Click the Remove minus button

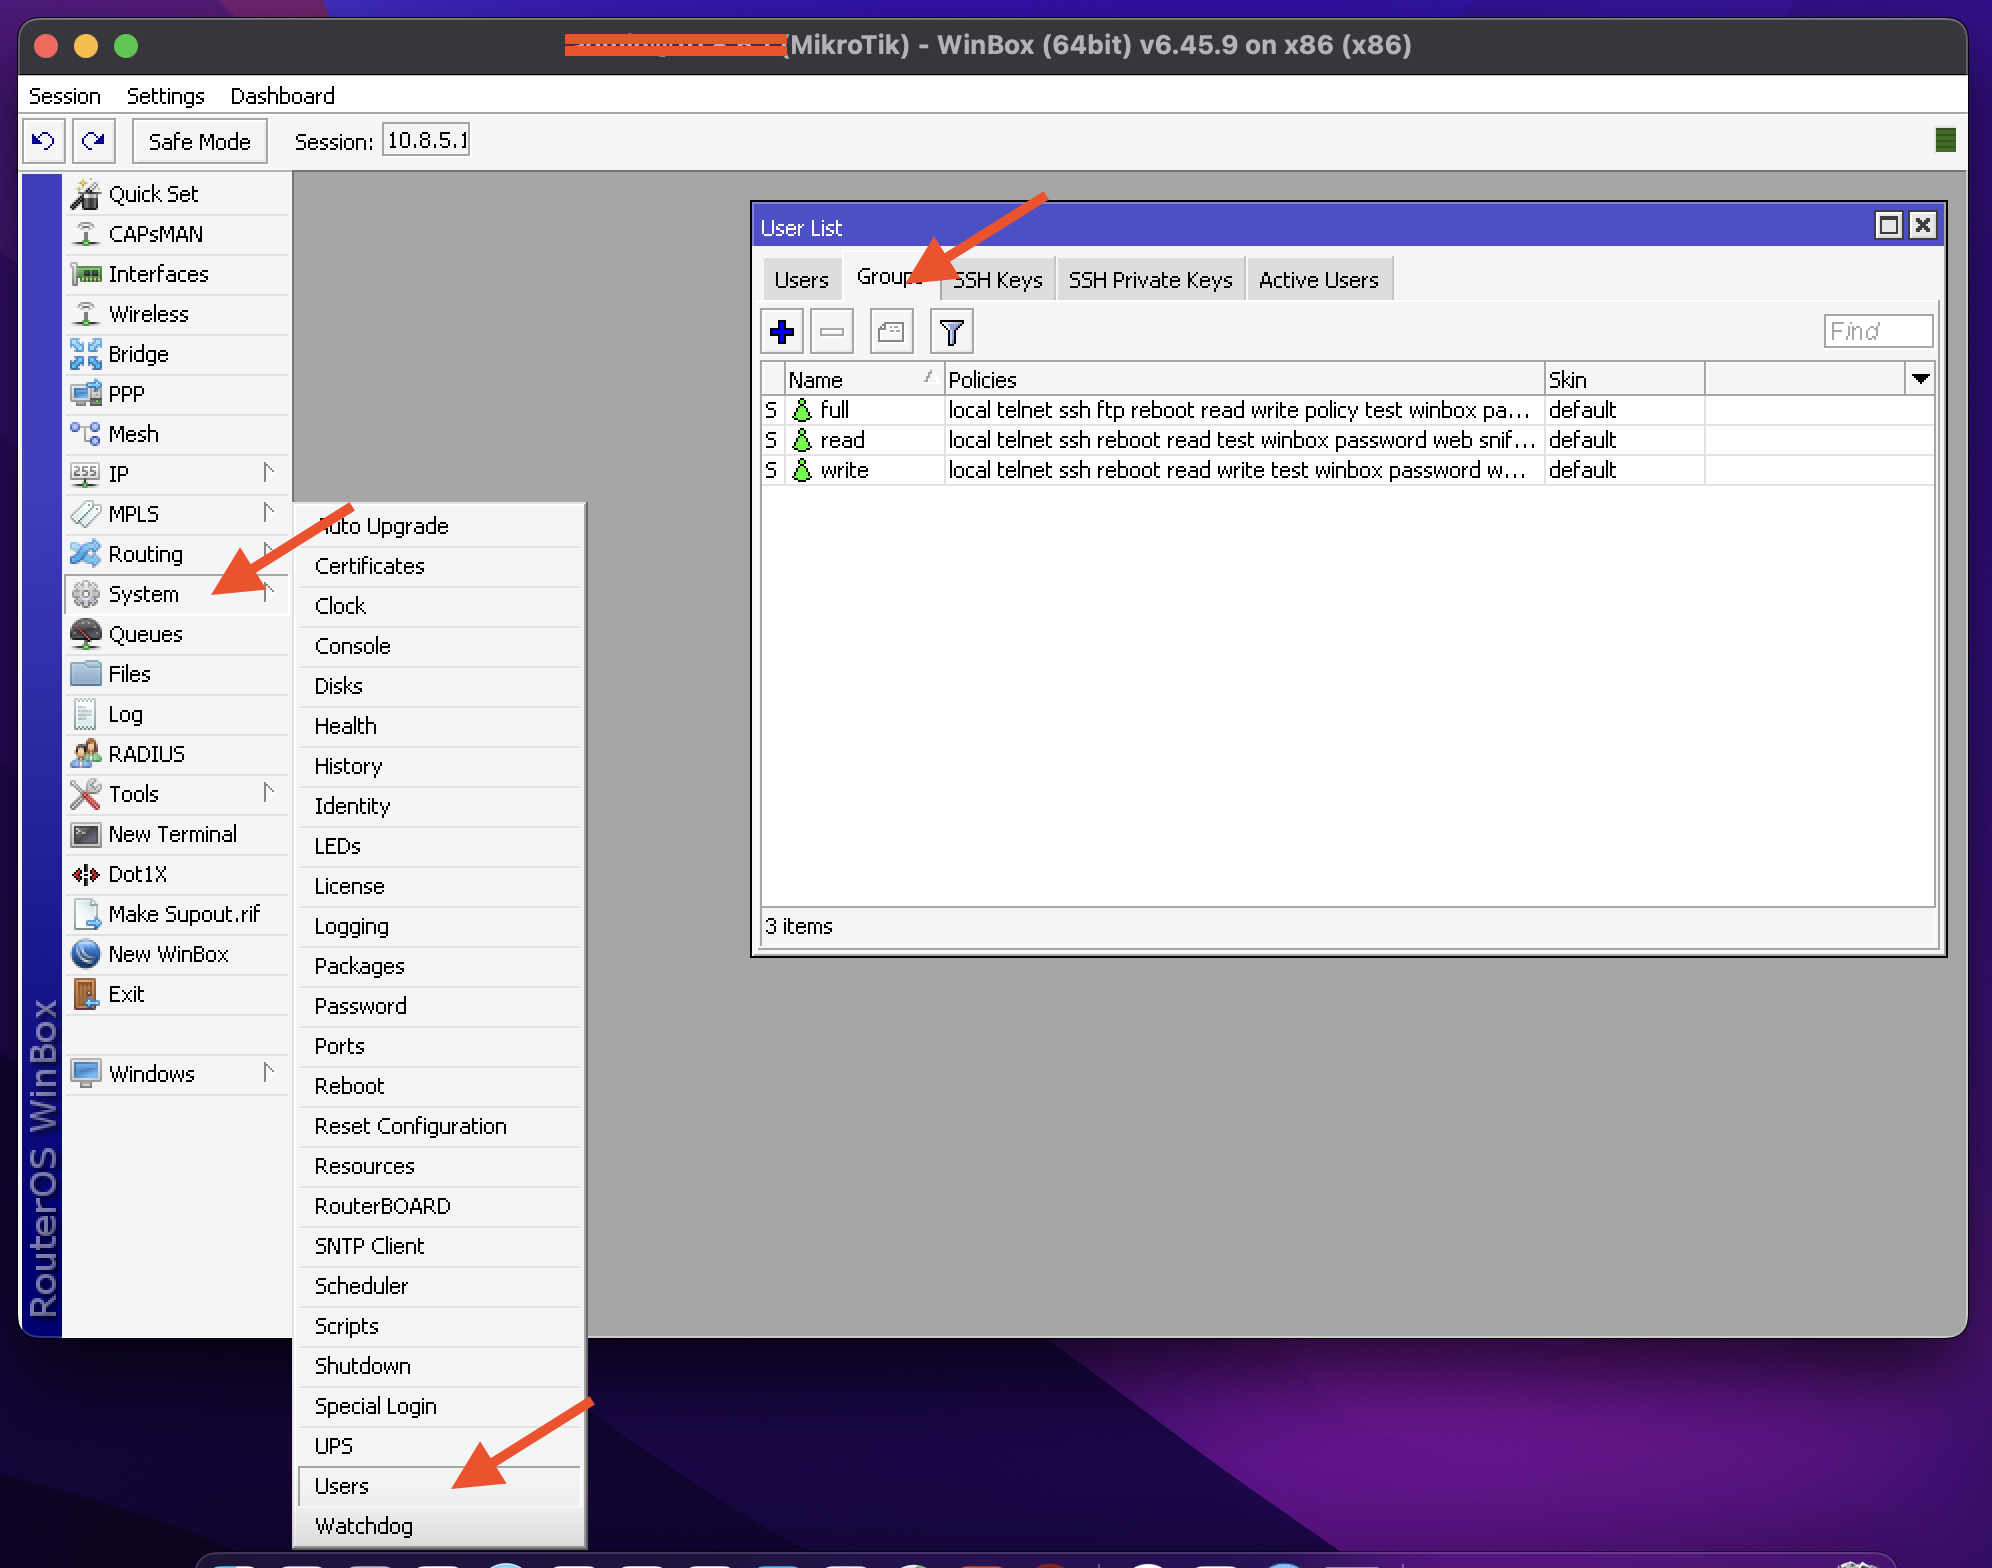[832, 332]
